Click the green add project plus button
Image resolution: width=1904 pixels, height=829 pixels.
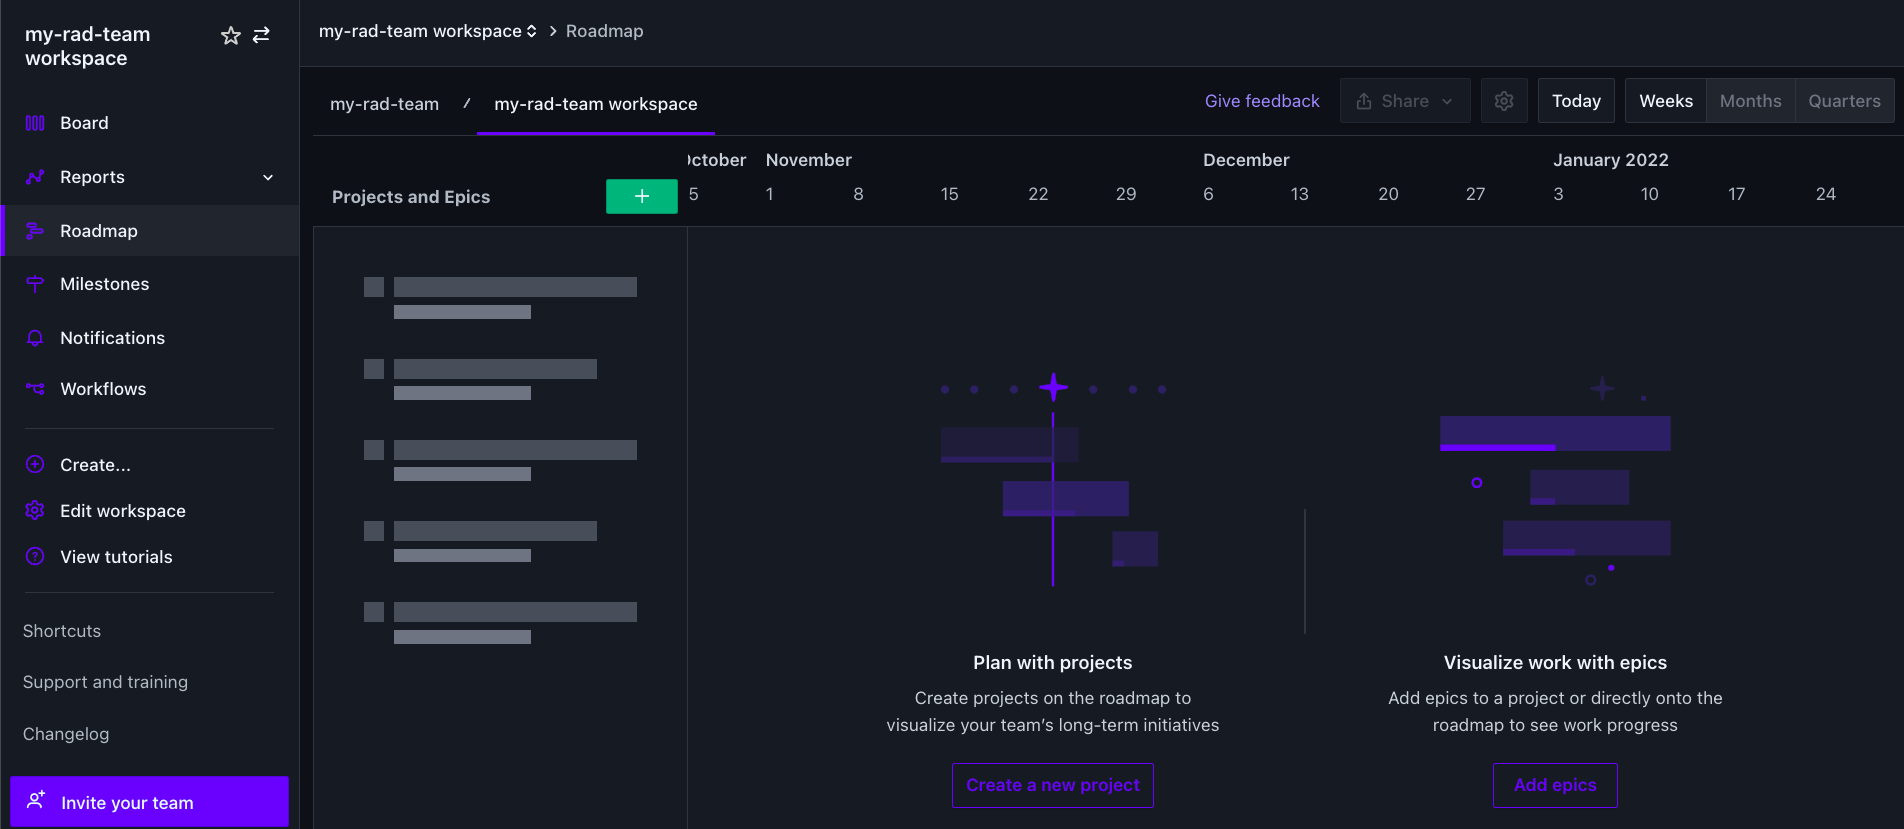point(641,197)
